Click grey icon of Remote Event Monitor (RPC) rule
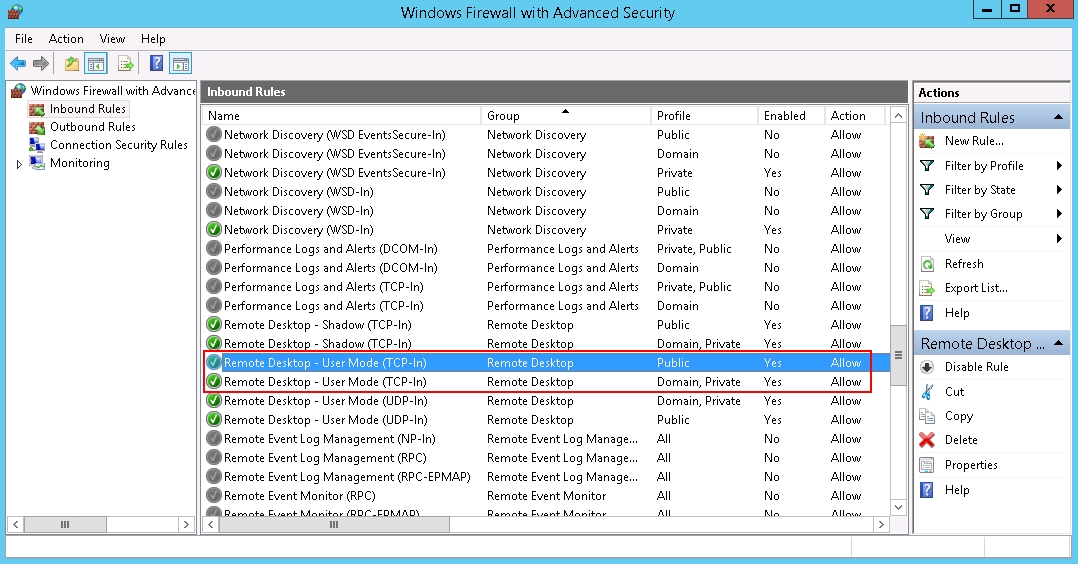Screen dimensions: 1078x564 [214, 496]
